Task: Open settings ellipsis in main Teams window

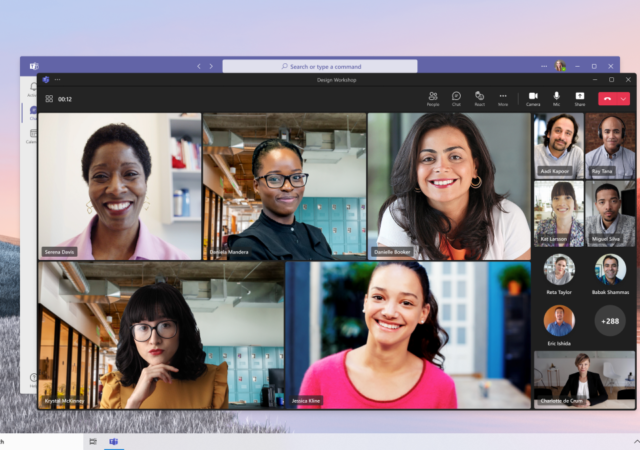Action: tap(544, 66)
